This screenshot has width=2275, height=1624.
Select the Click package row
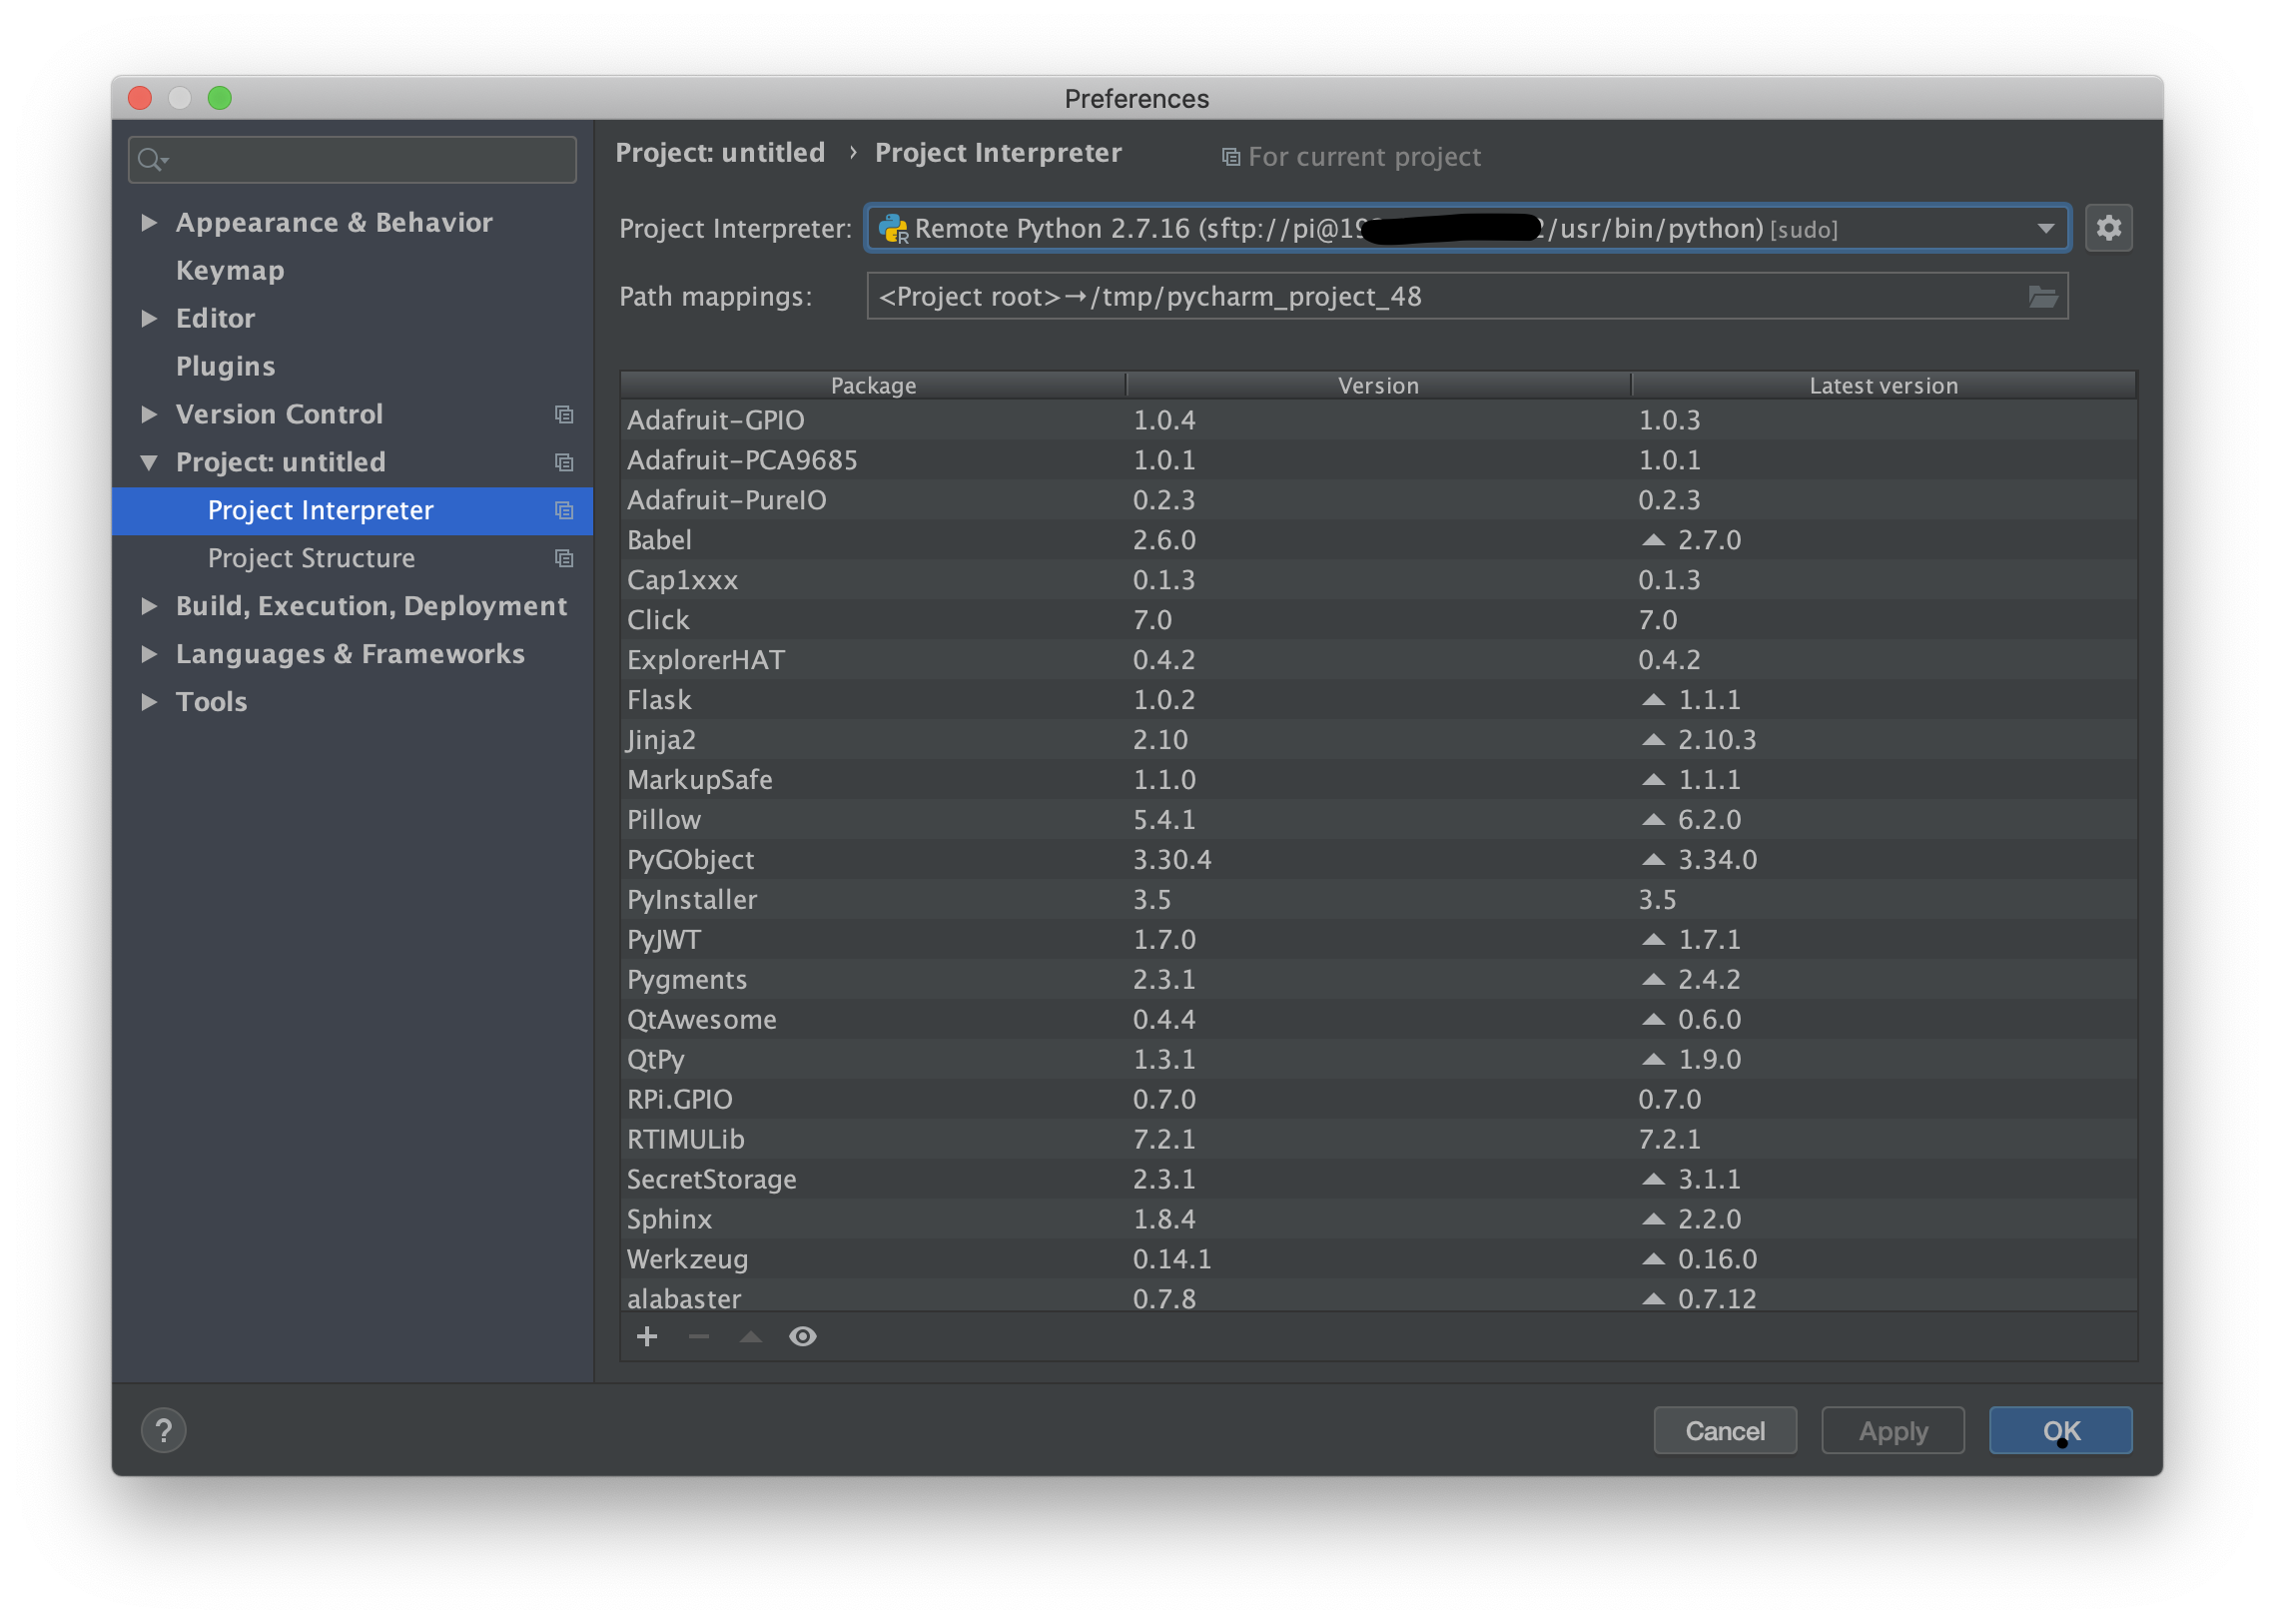[1378, 620]
